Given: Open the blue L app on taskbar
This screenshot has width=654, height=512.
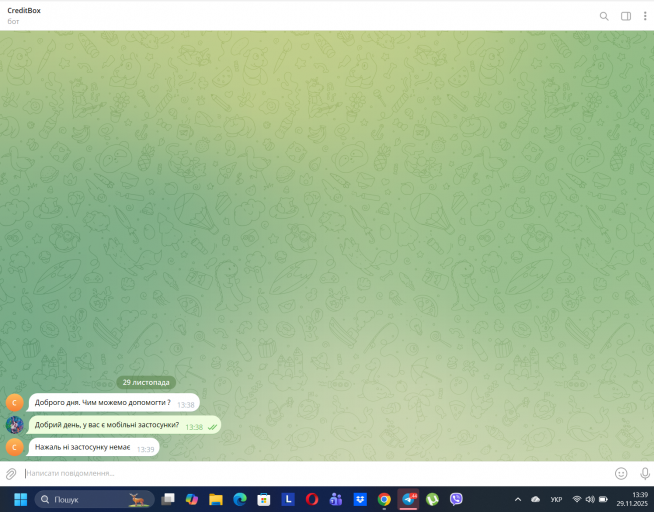Looking at the screenshot, I should coord(288,499).
